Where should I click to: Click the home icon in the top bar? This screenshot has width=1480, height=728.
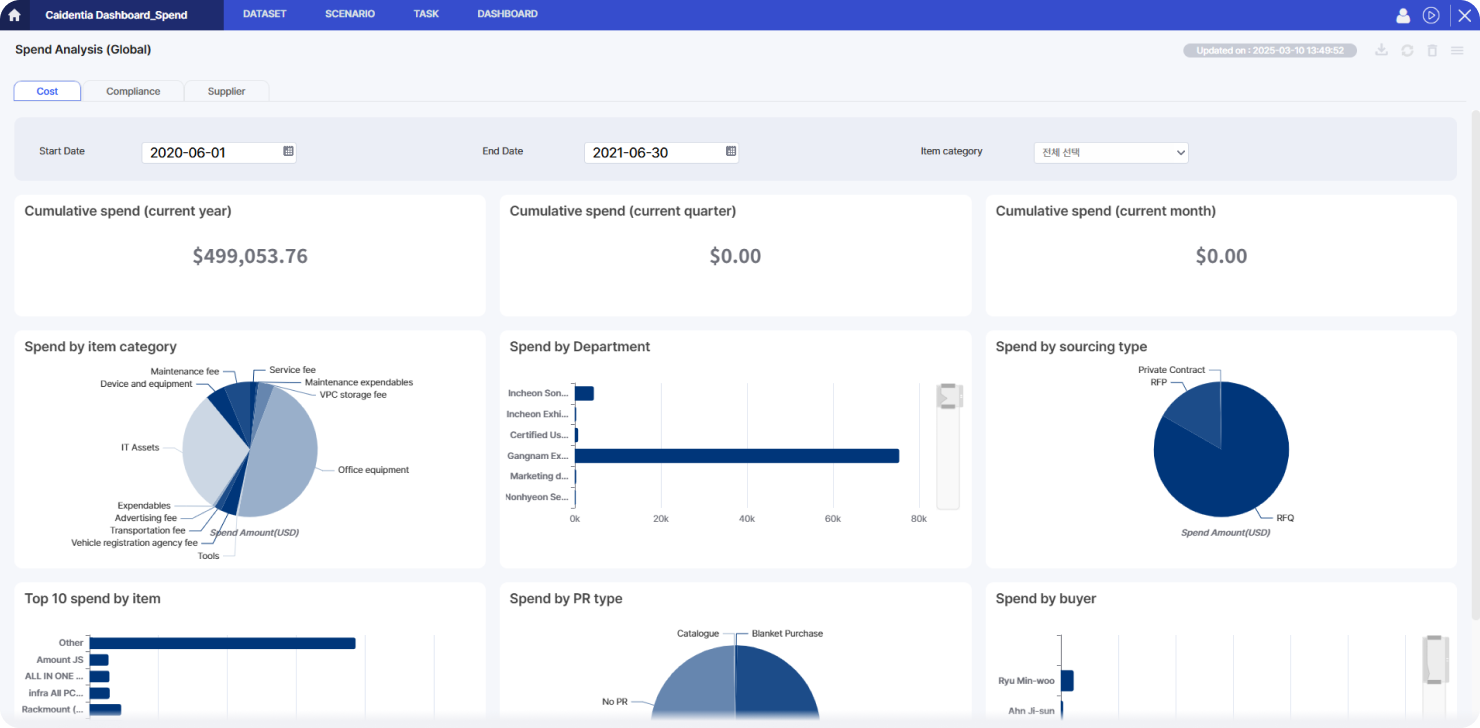point(14,15)
